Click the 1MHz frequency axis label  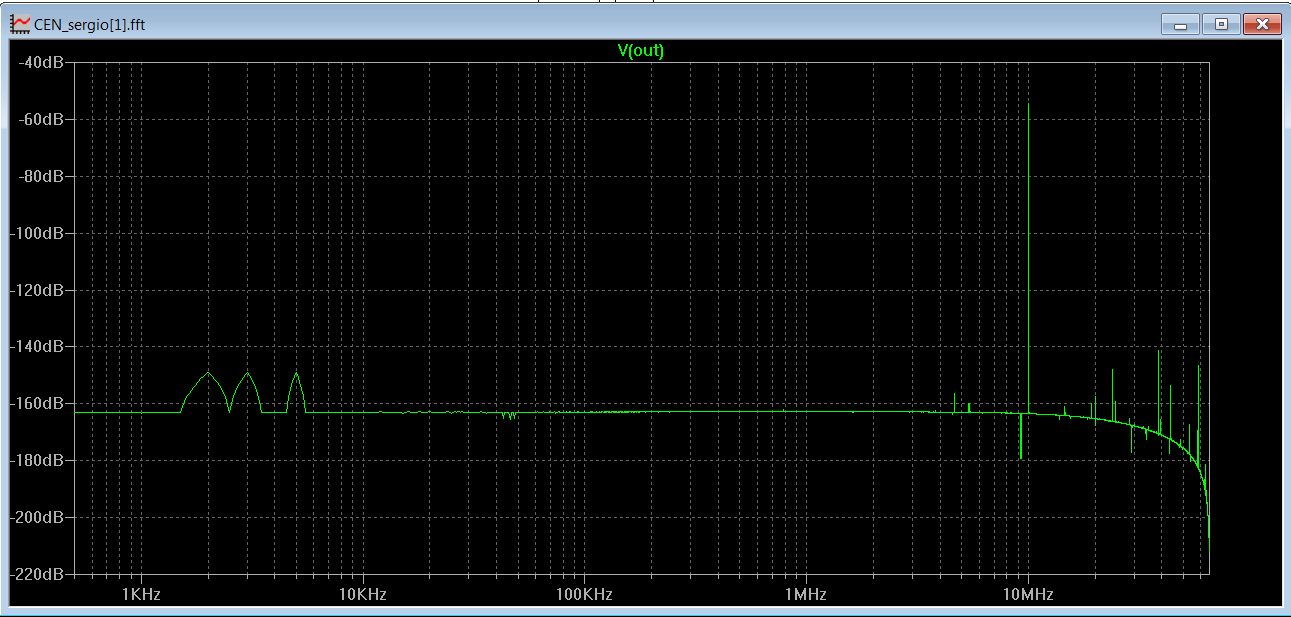pyautogui.click(x=806, y=593)
